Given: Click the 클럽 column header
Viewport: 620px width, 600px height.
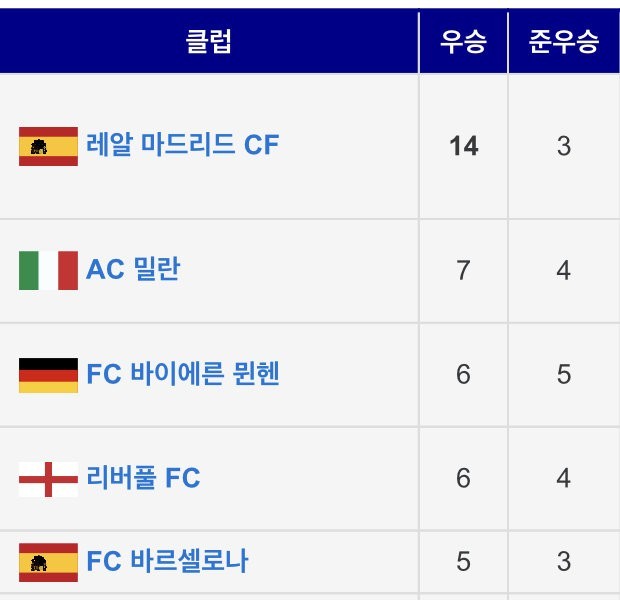Looking at the screenshot, I should point(209,42).
